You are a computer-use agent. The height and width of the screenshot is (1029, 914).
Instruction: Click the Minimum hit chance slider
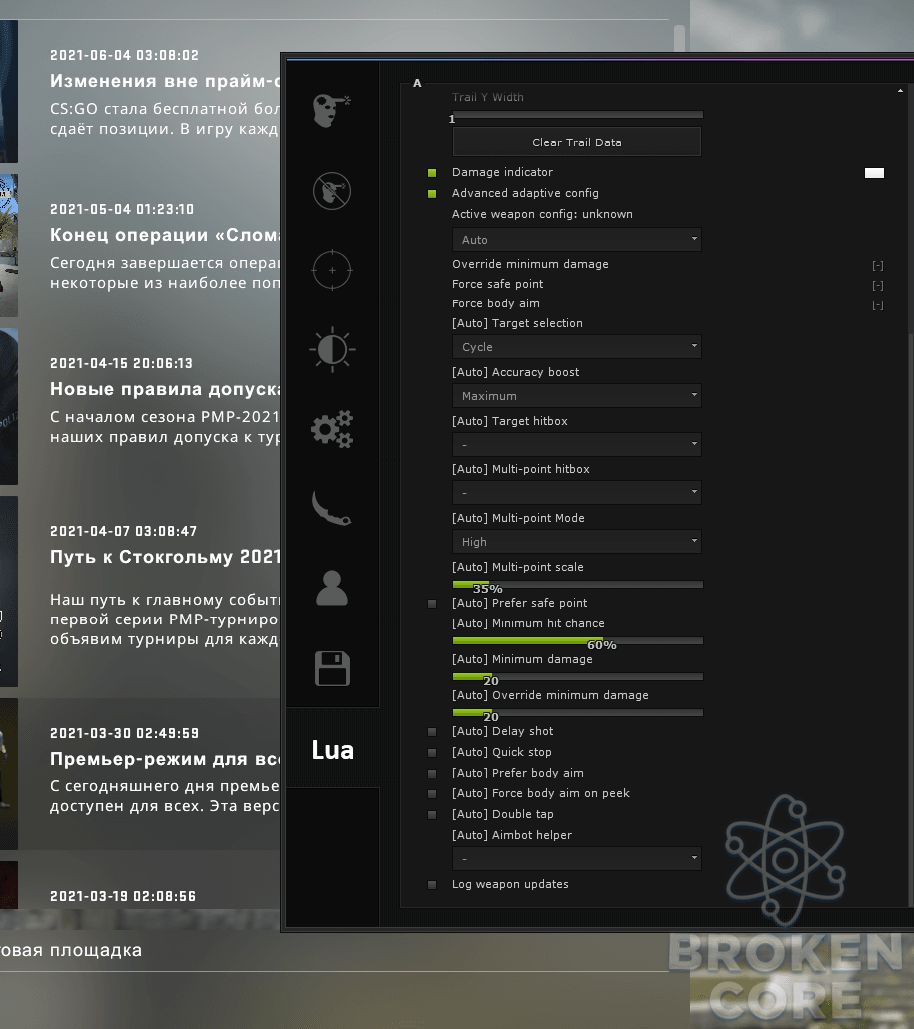[577, 640]
